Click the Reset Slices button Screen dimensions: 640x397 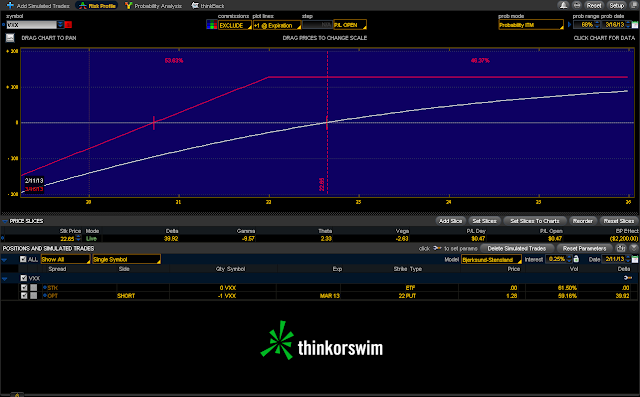tap(619, 221)
